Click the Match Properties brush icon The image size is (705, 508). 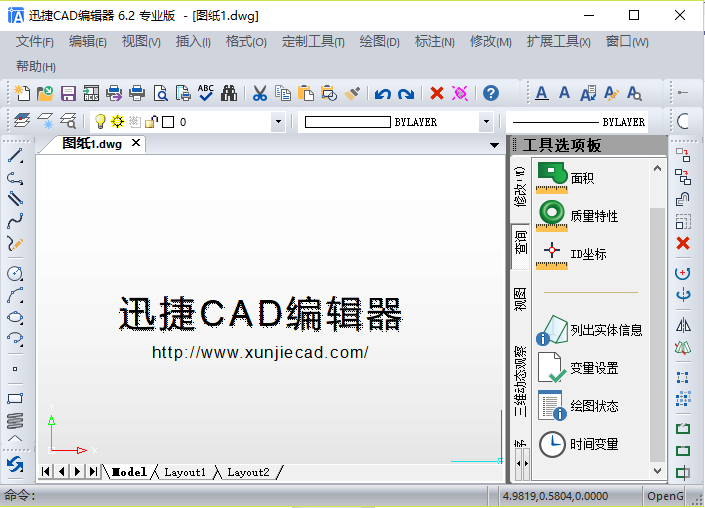click(x=352, y=93)
